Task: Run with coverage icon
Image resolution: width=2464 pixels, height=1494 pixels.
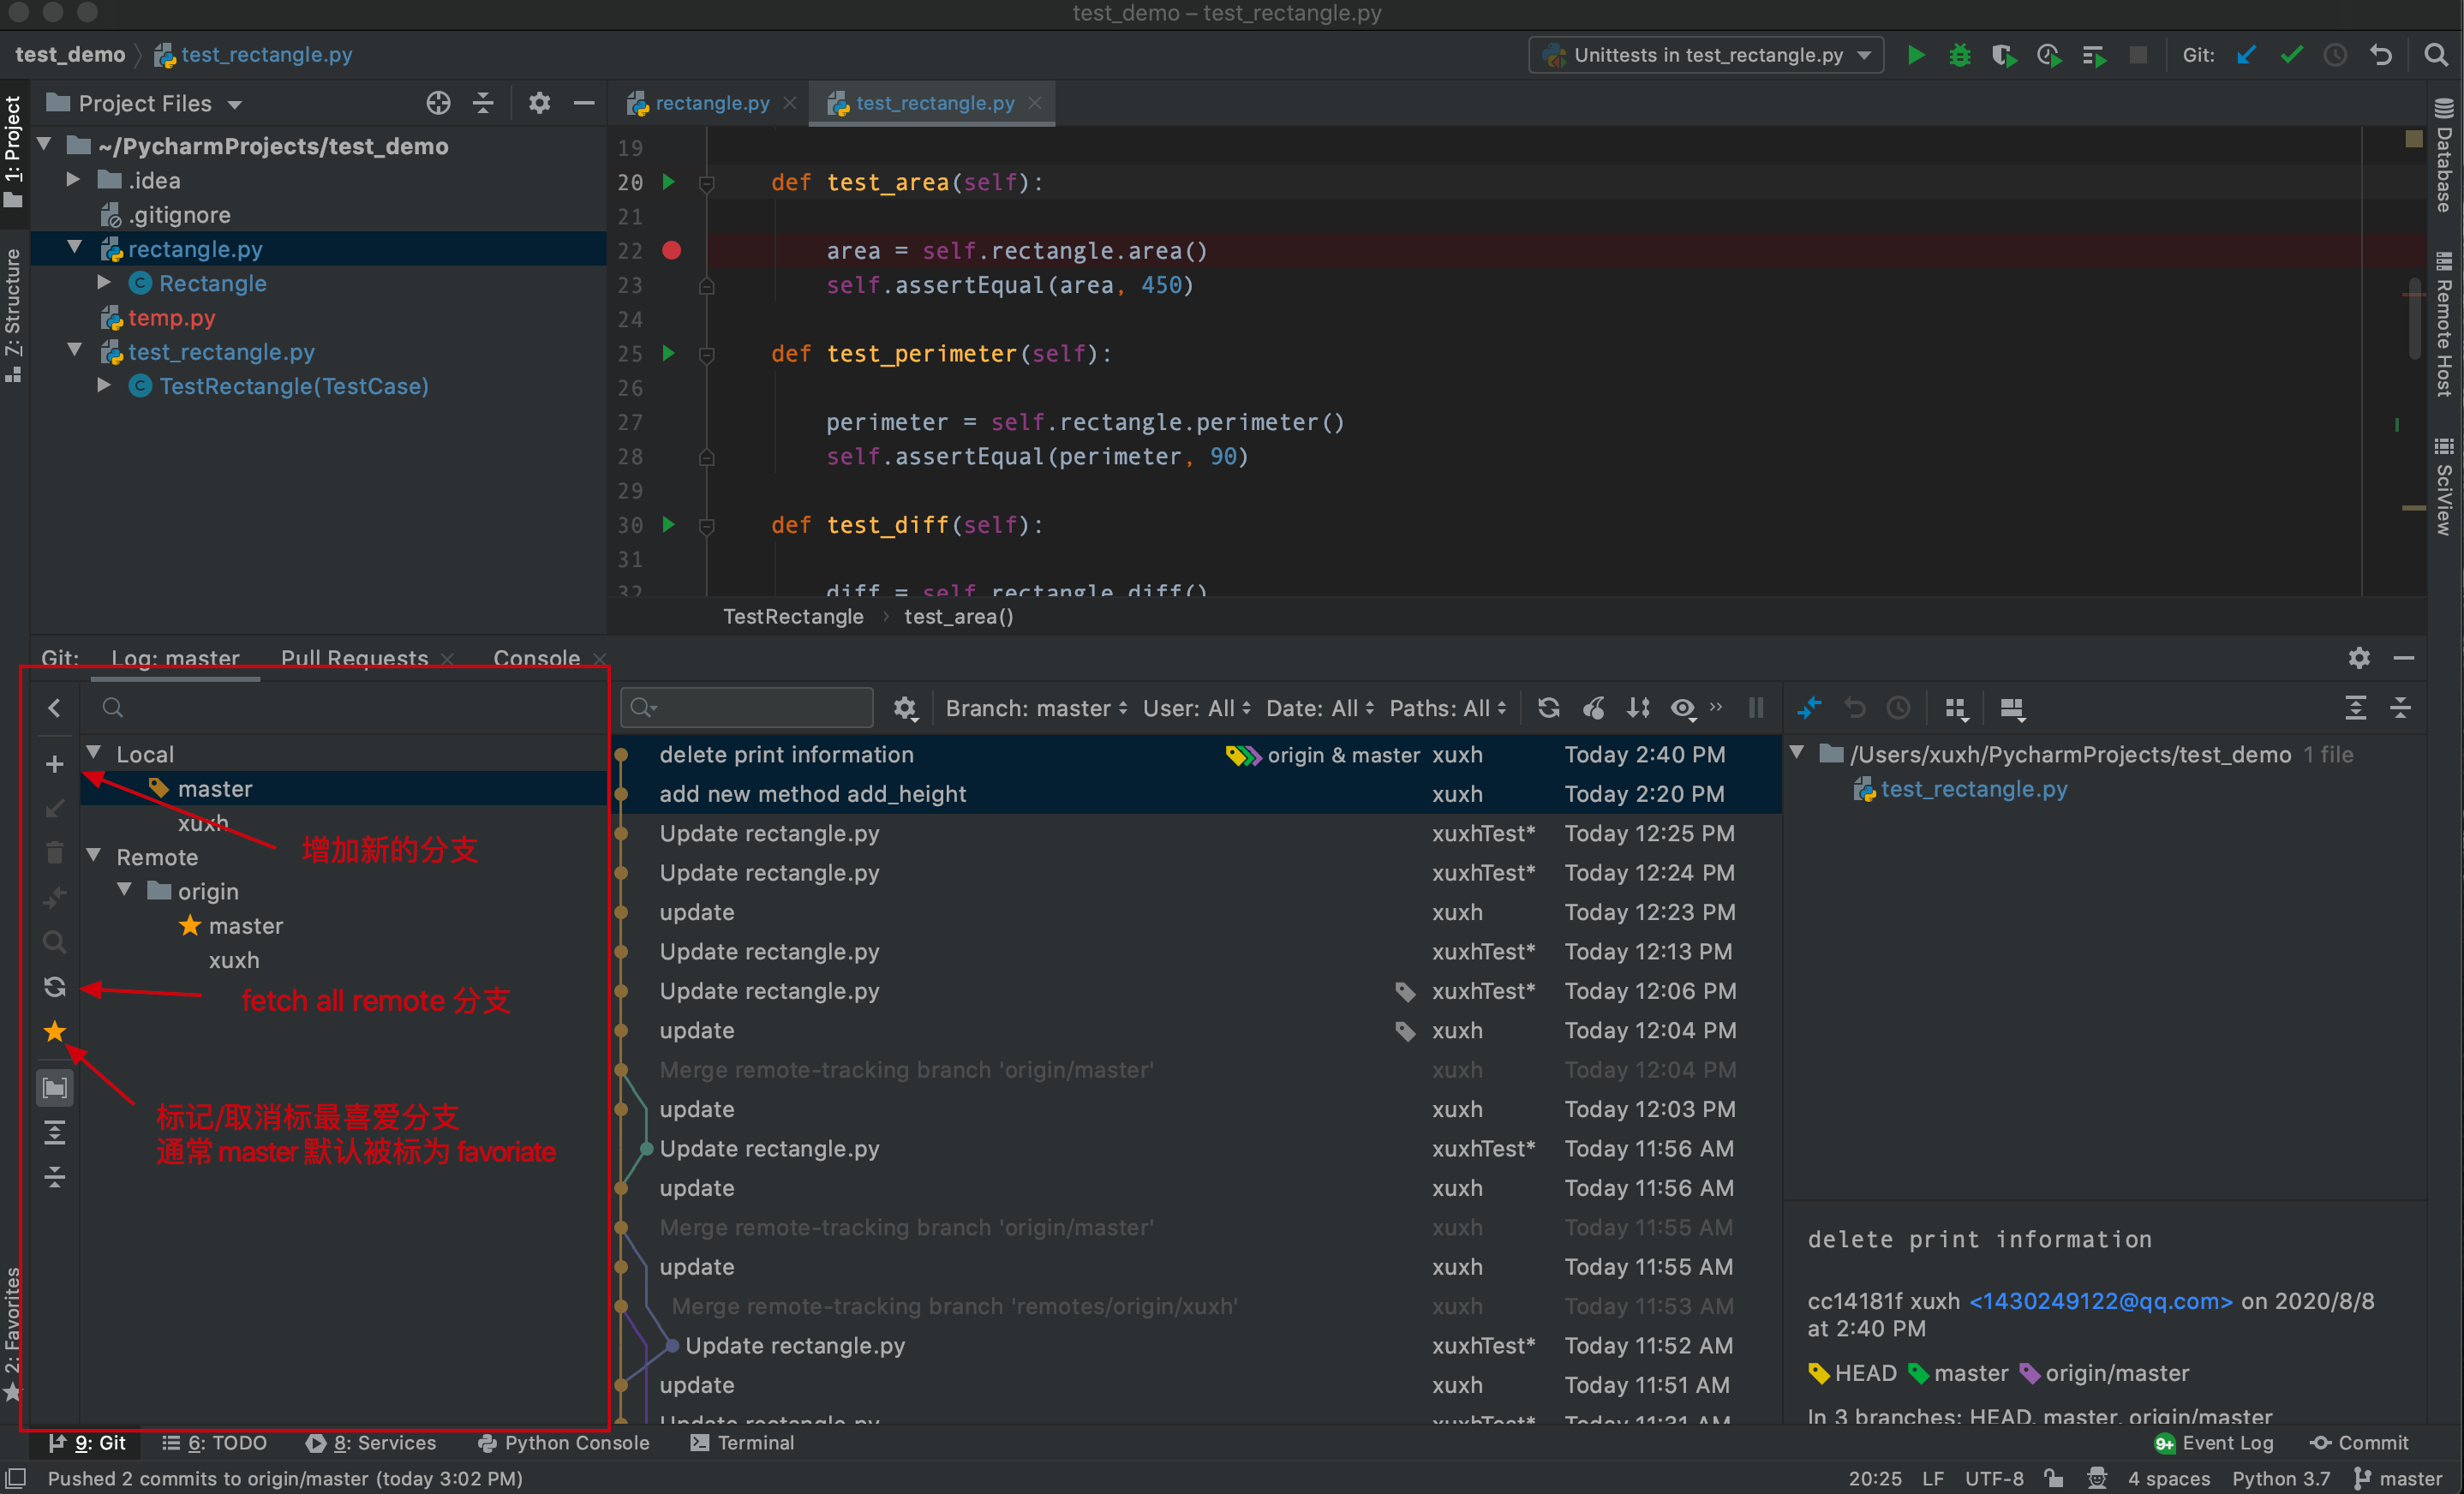Action: tap(2003, 55)
